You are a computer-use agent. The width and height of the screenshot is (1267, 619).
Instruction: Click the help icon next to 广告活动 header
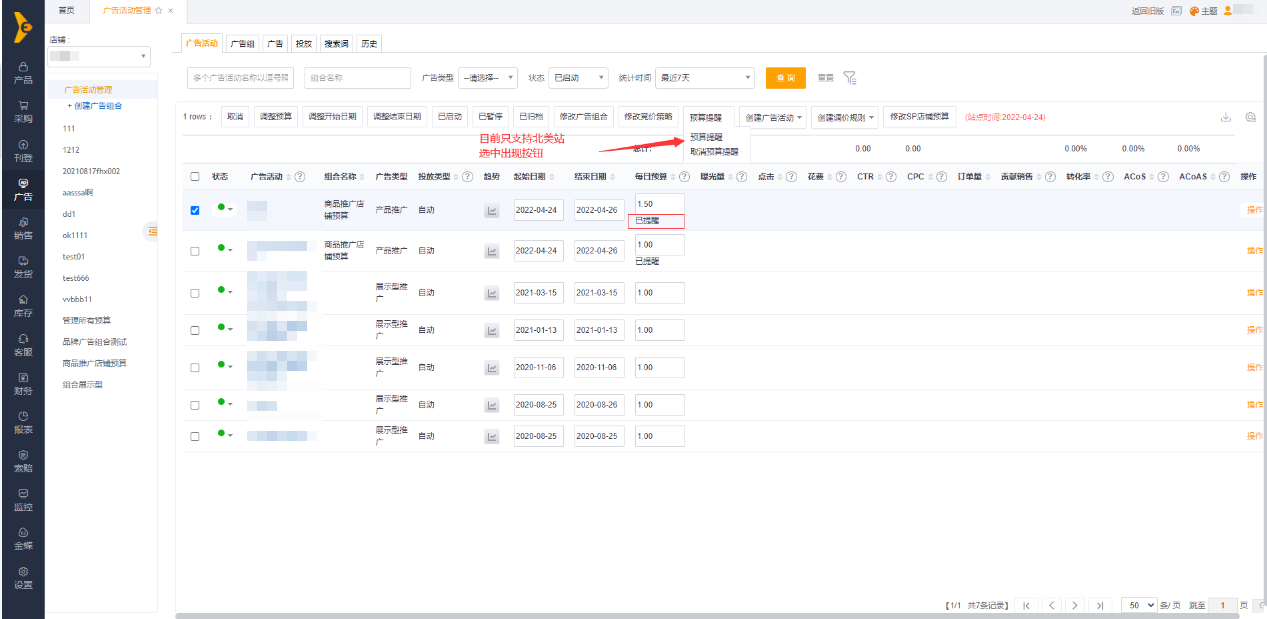[300, 177]
